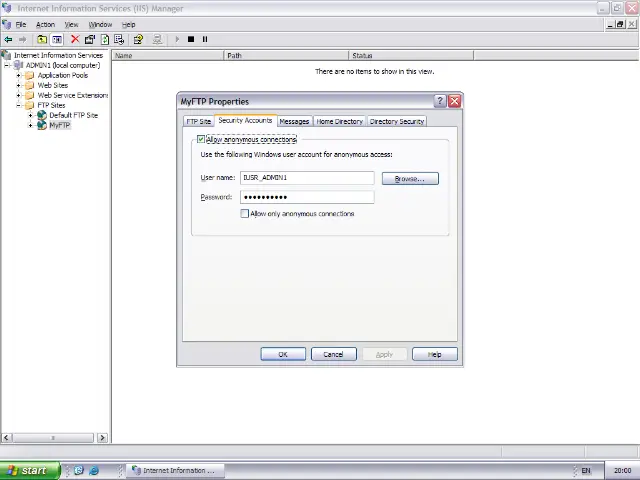
Task: Expand the MyFTP tree node
Action: coord(30,125)
